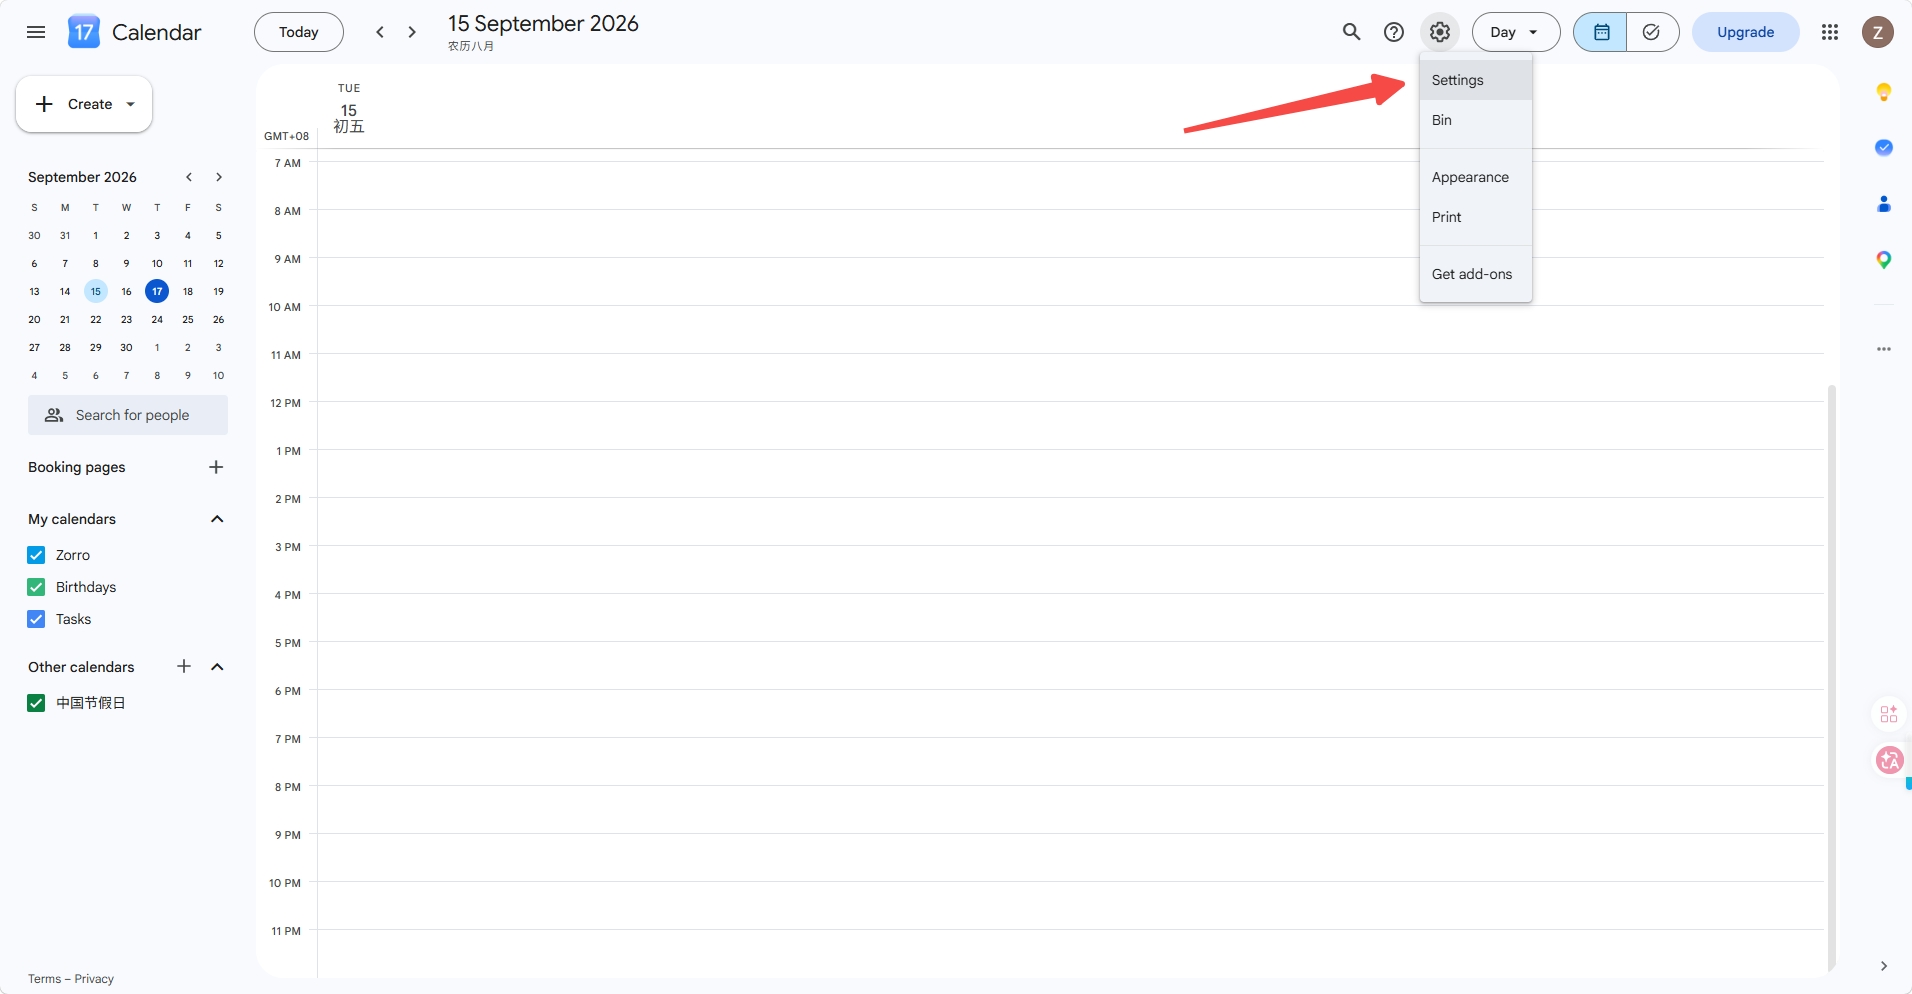Go to next day arrow in header
Image resolution: width=1912 pixels, height=994 pixels.
[x=412, y=32]
